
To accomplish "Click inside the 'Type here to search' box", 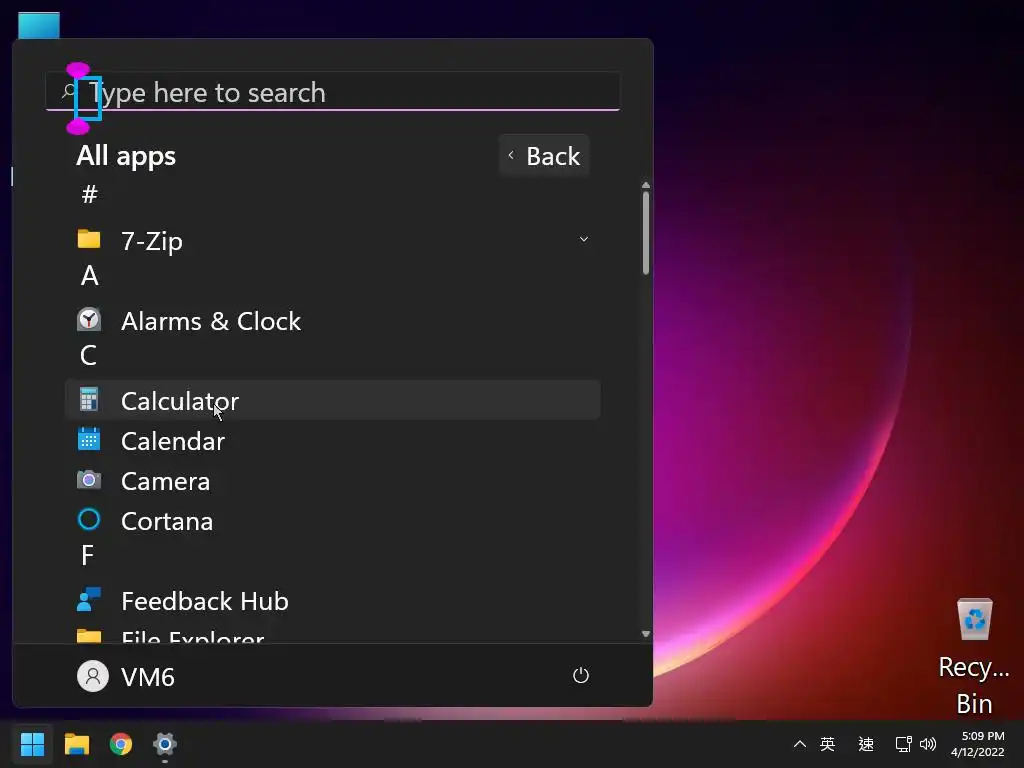I will [333, 91].
